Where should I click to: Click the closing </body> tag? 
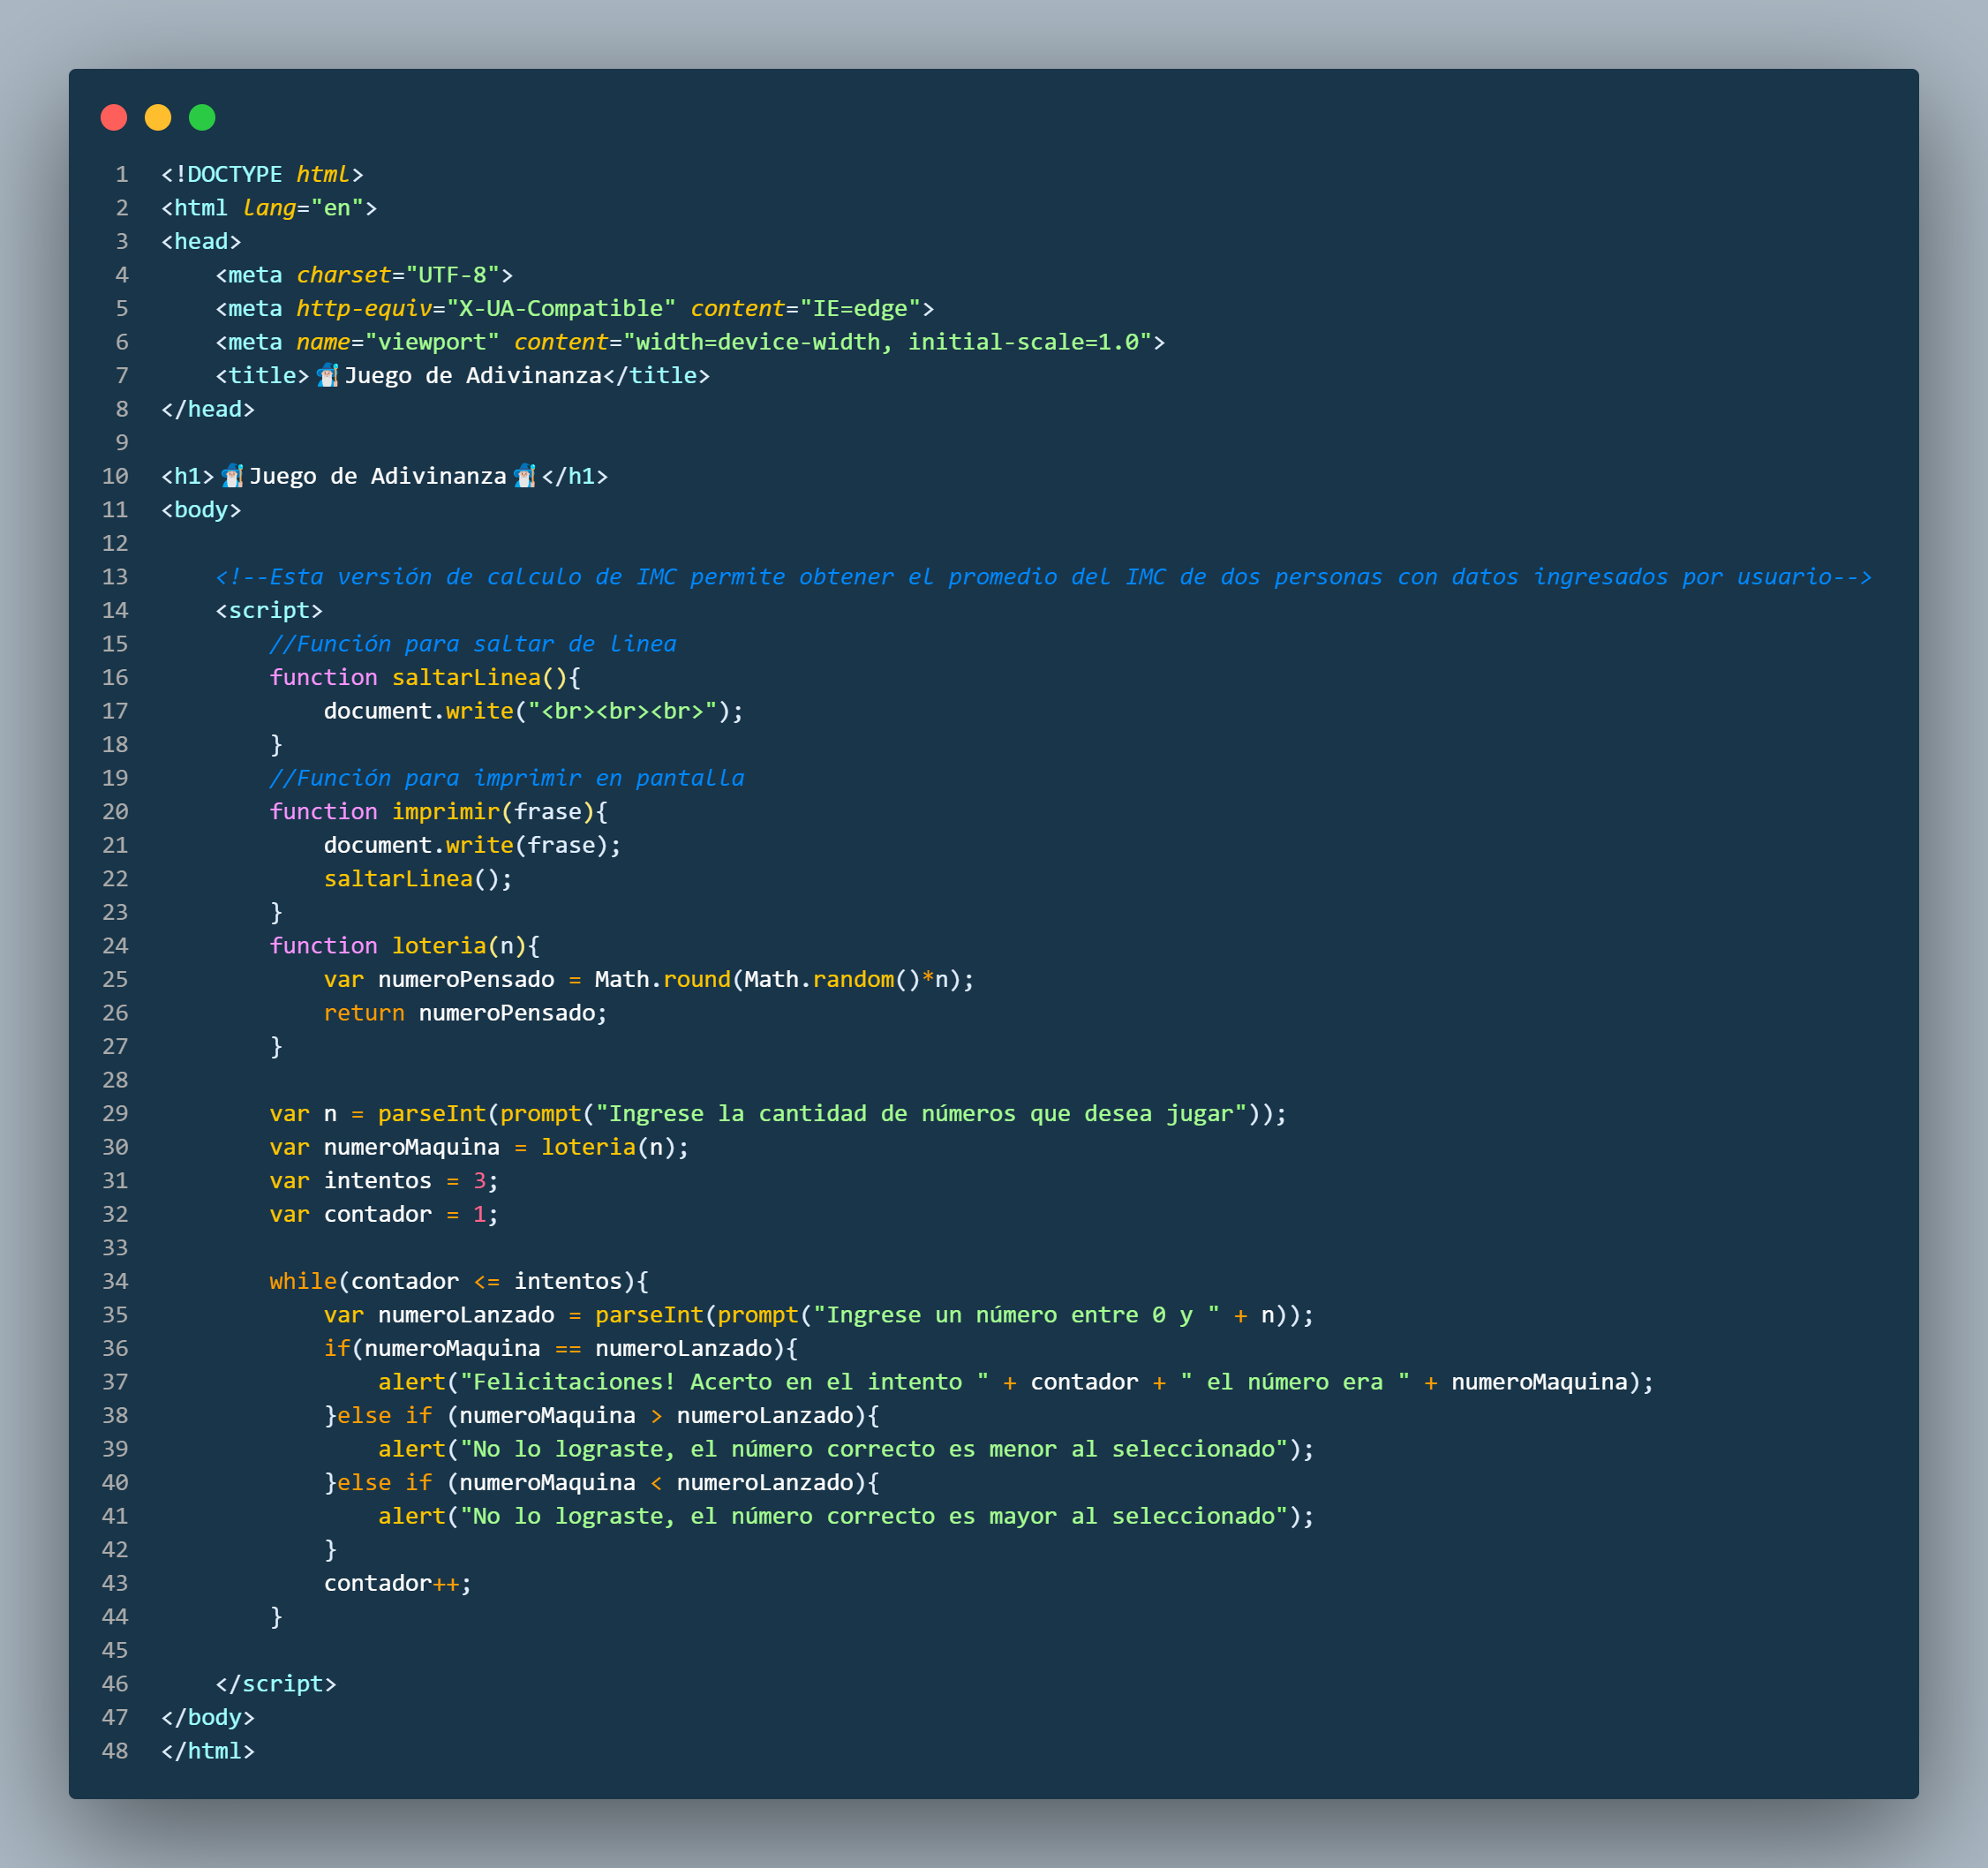[208, 1718]
